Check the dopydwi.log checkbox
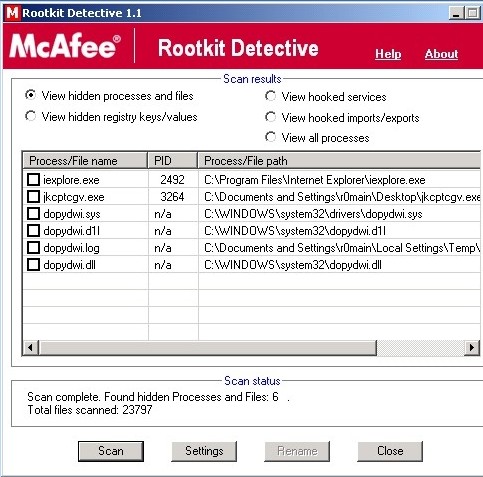Image resolution: width=483 pixels, height=477 pixels. 33,248
